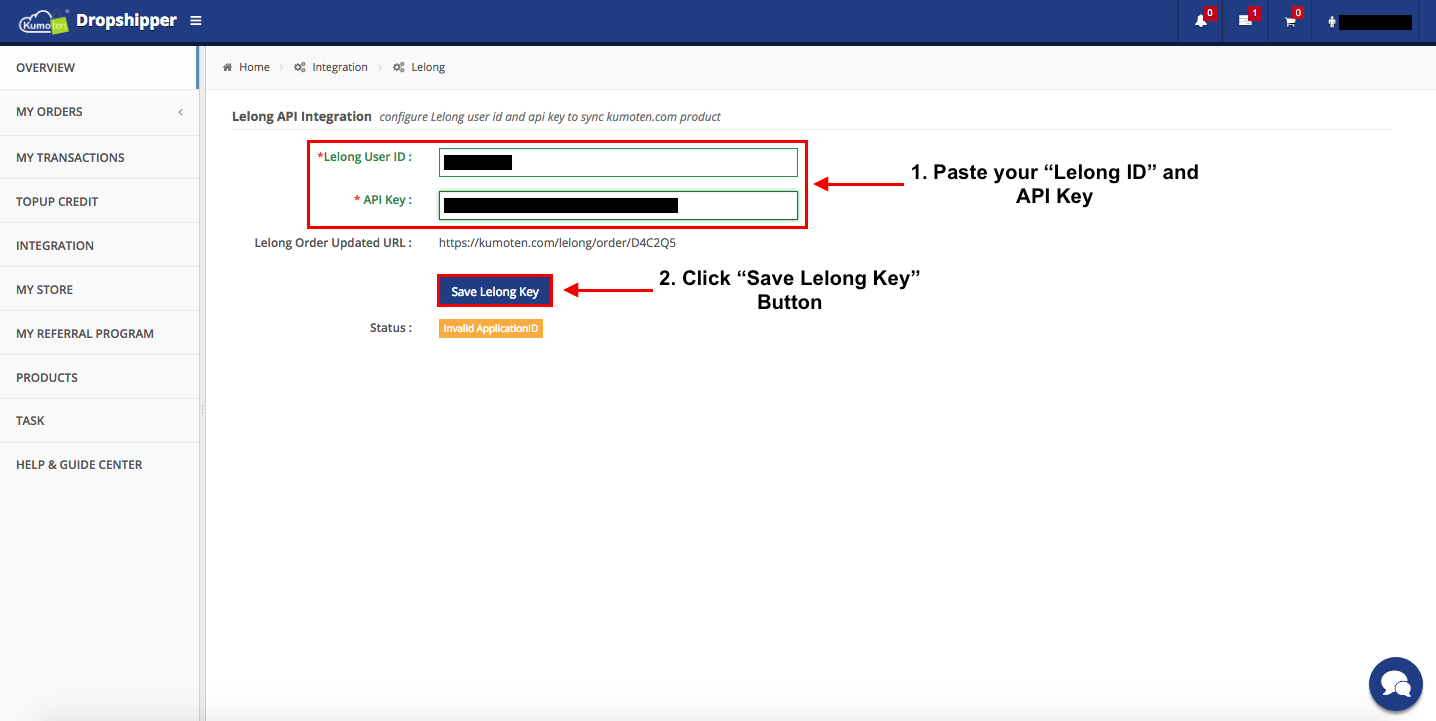
Task: Open Products in the sidebar
Action: [99, 377]
